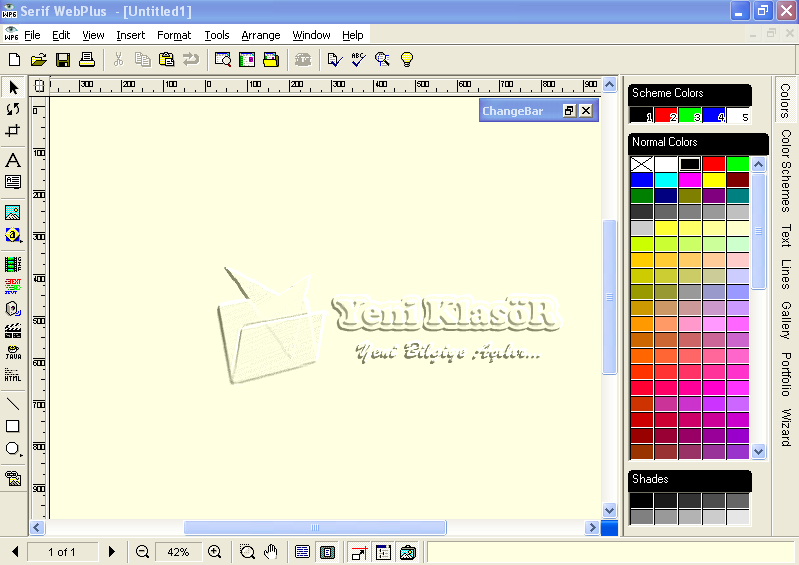799x565 pixels.
Task: Select the Pointer tool in left toolbar
Action: 13,87
